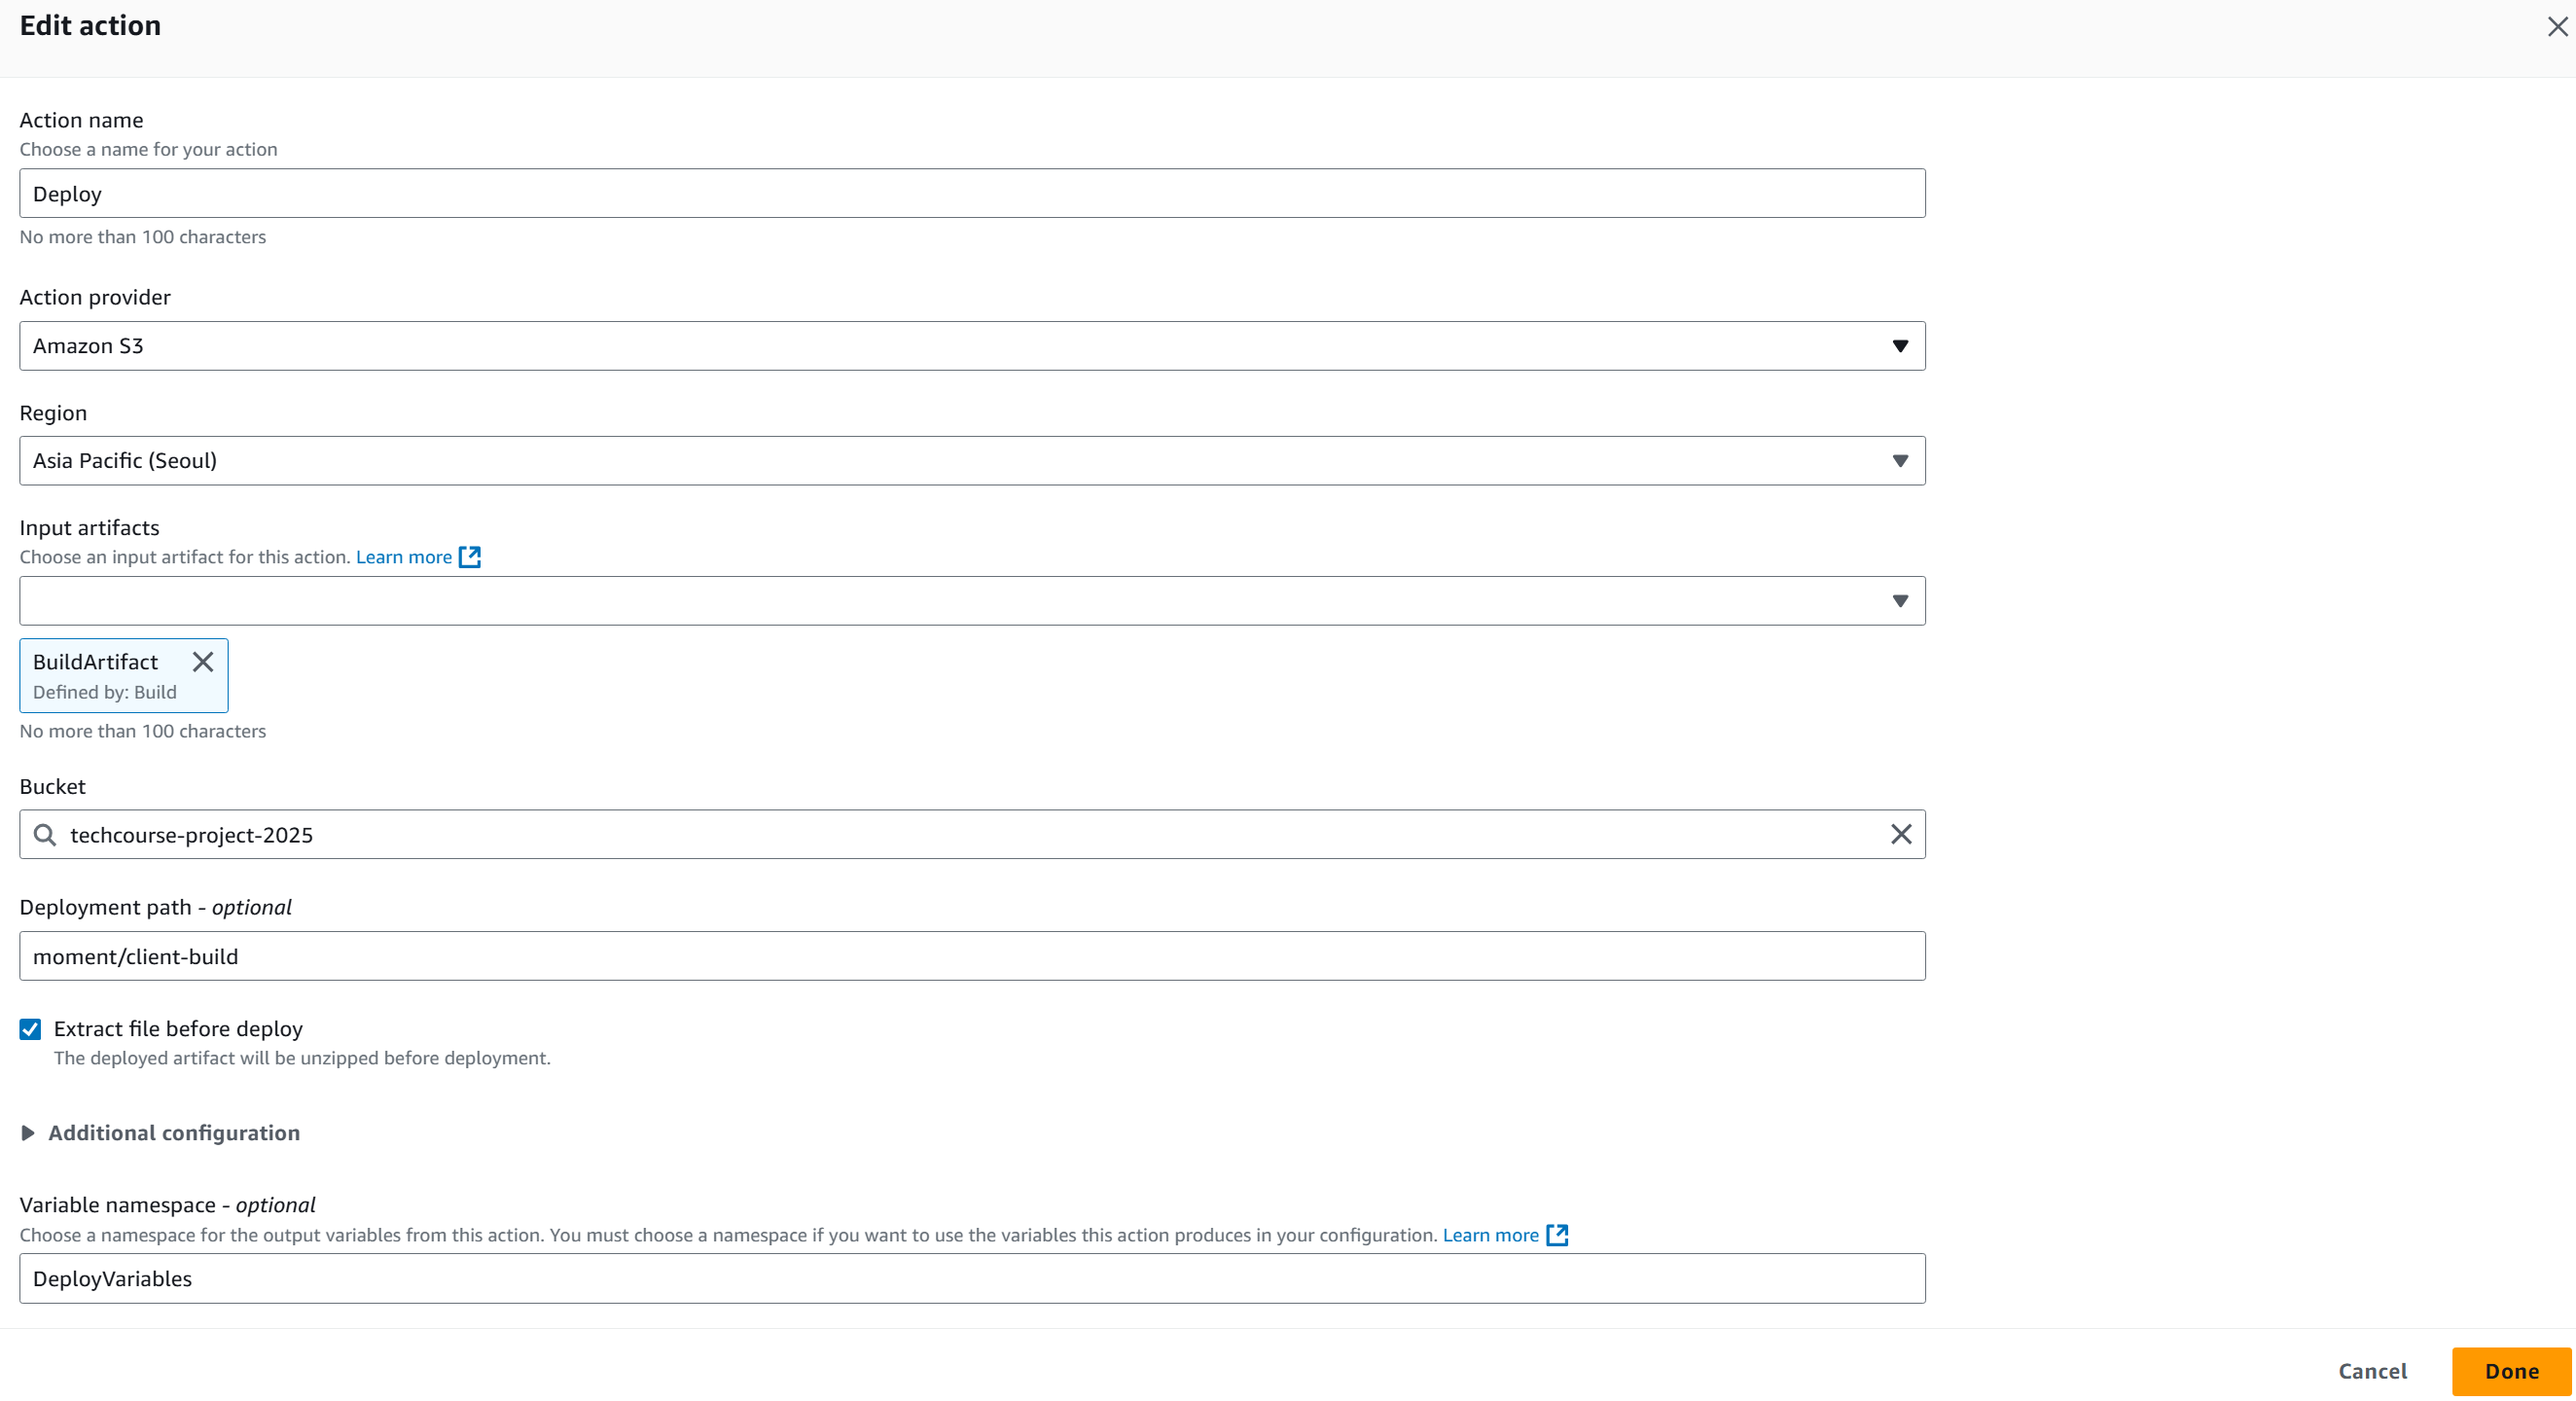2576x1401 pixels.
Task: Edit the Action name field containing Deploy
Action: coord(972,193)
